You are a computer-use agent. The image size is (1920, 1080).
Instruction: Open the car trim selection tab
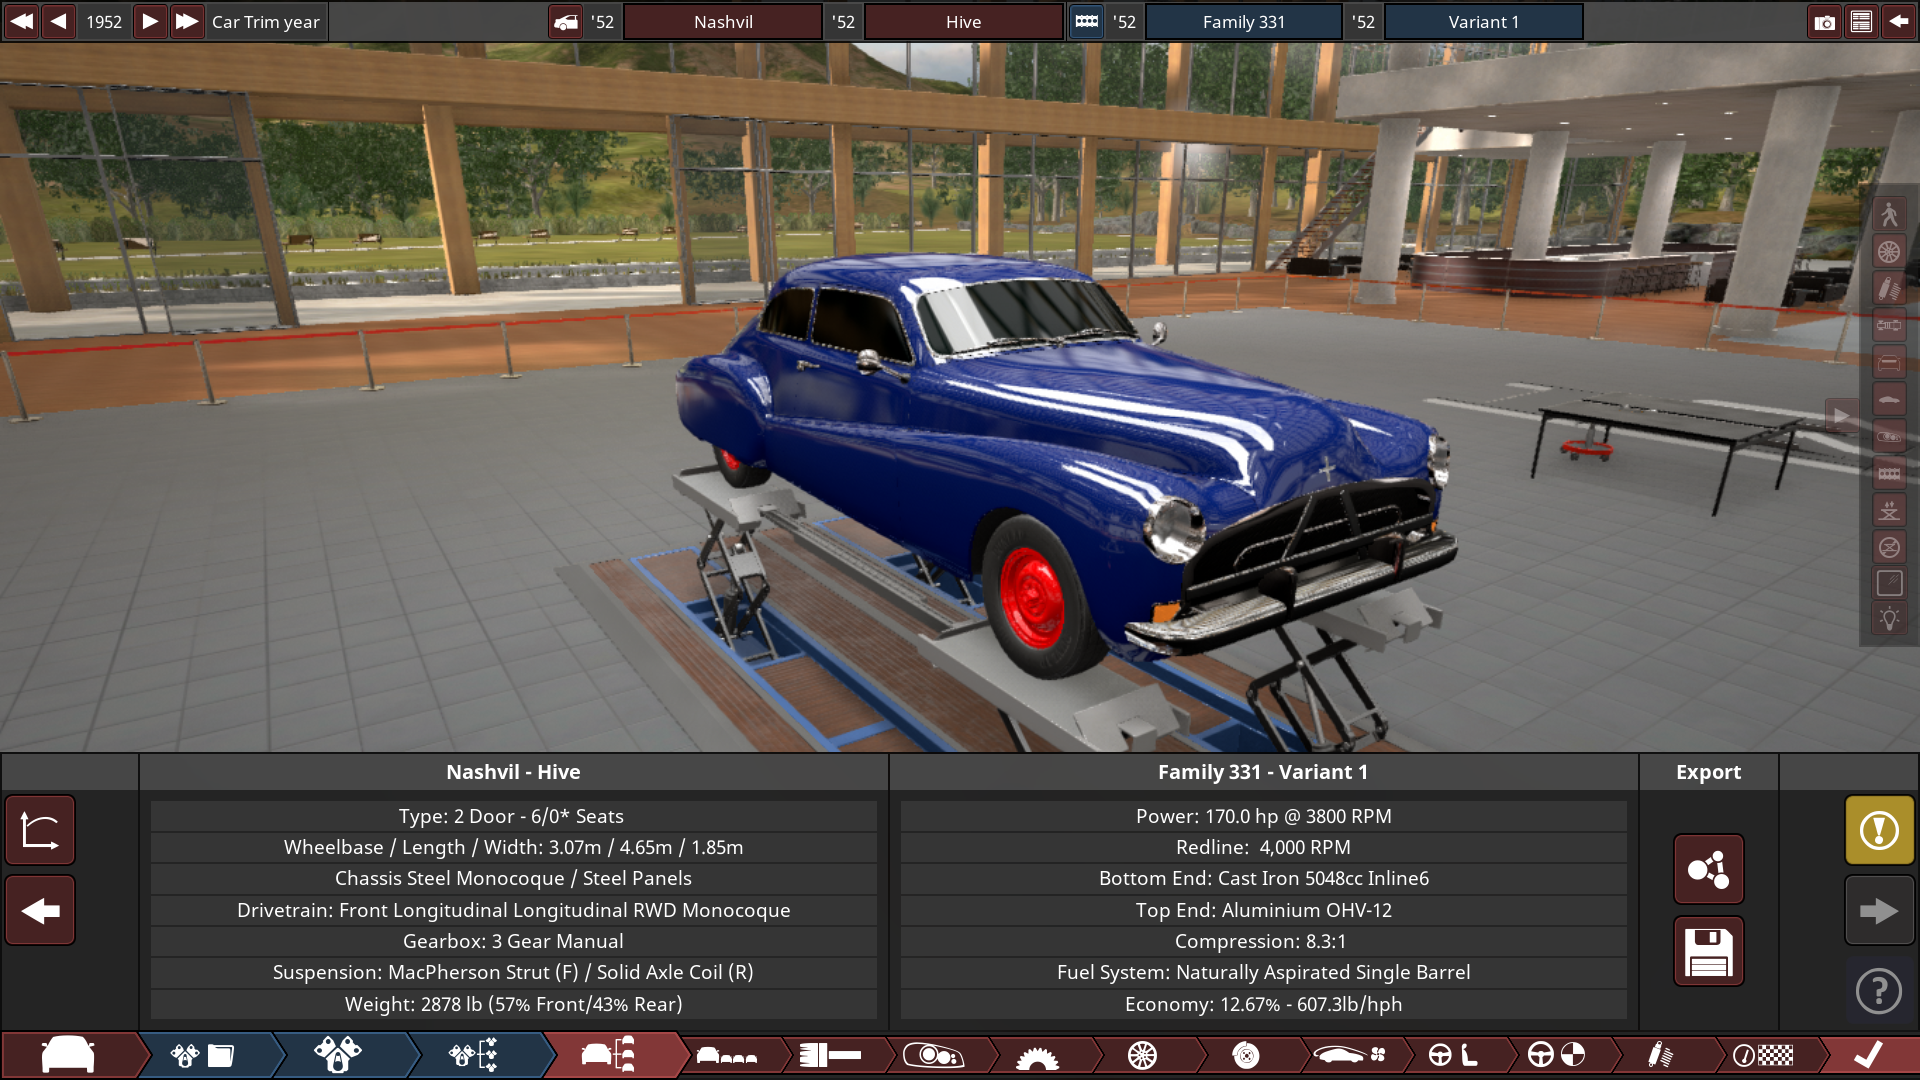pos(609,1055)
